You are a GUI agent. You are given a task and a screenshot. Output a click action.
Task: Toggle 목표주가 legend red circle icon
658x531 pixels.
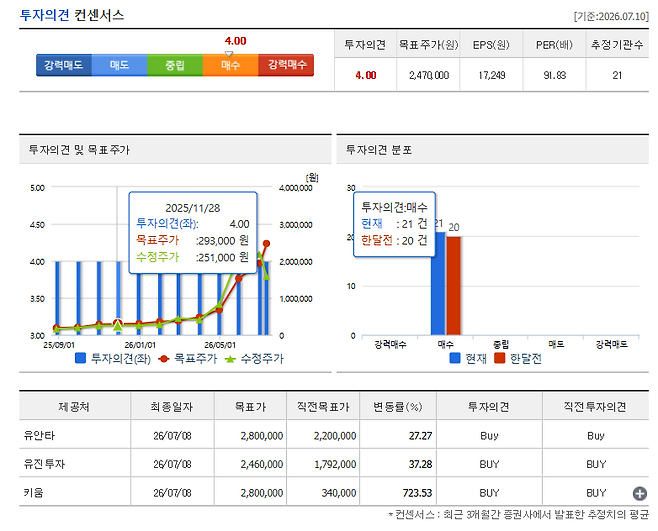(x=164, y=359)
